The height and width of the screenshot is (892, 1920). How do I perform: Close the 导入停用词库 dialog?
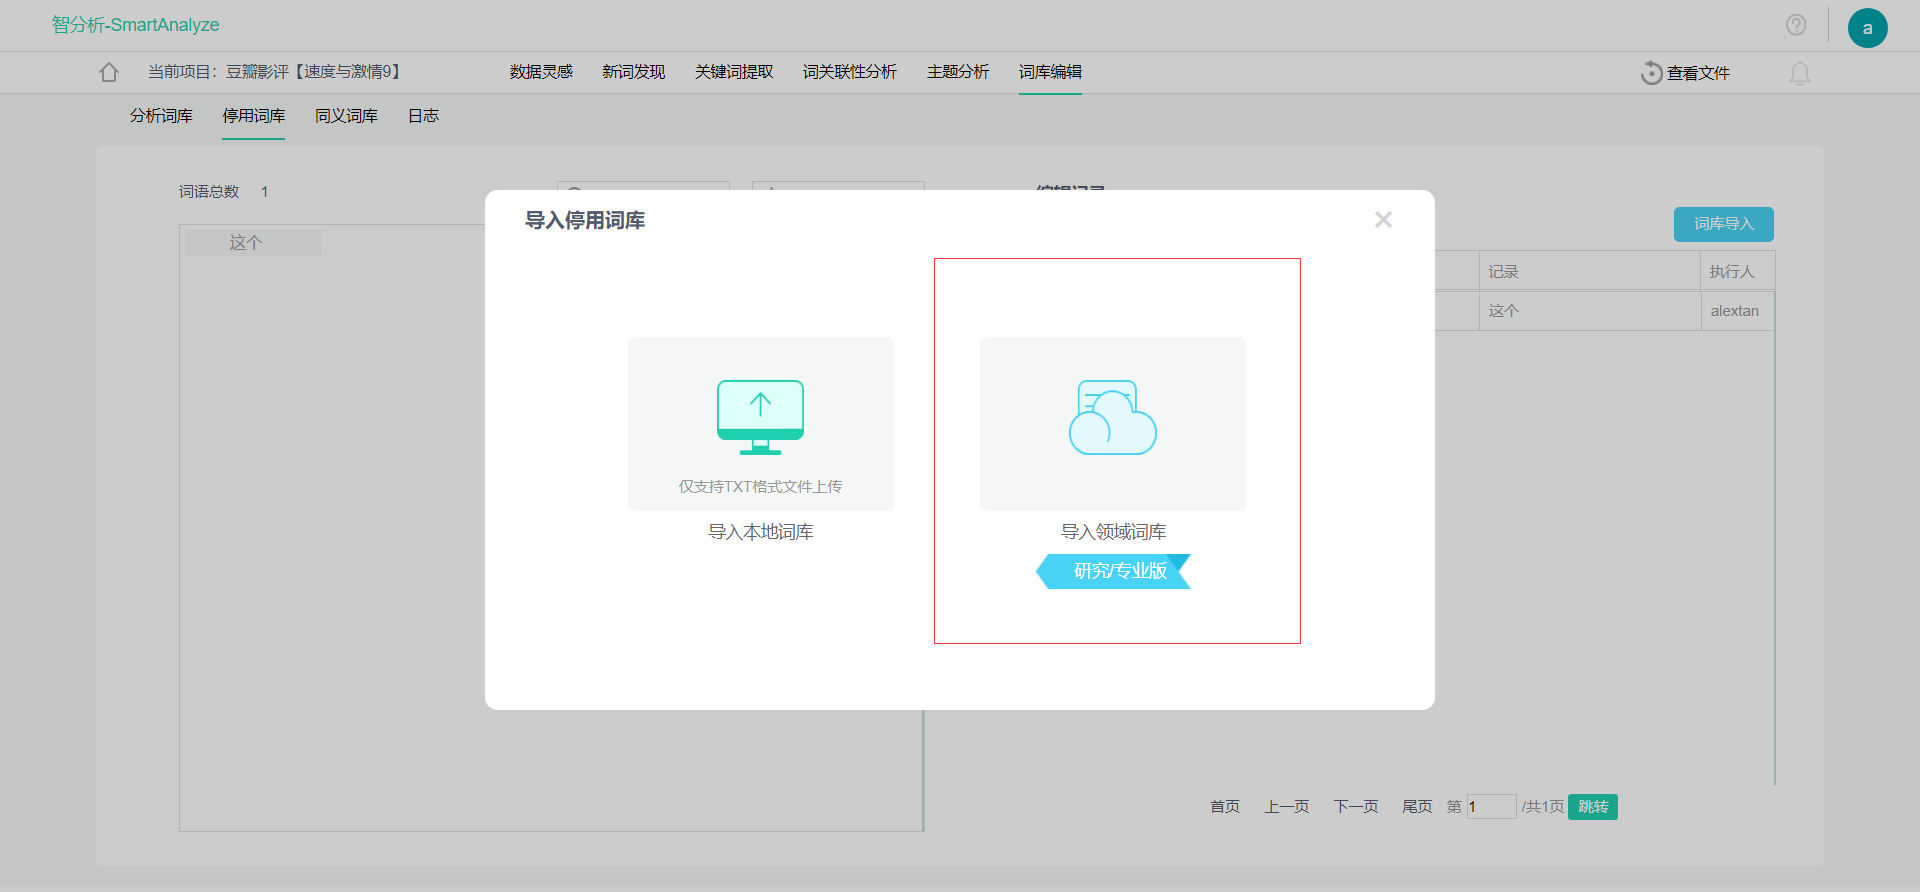[x=1383, y=219]
